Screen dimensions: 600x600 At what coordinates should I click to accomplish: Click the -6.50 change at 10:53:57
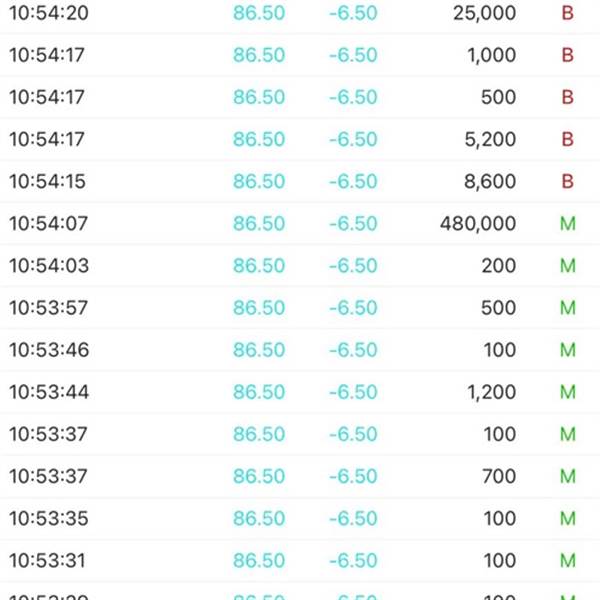pyautogui.click(x=353, y=308)
